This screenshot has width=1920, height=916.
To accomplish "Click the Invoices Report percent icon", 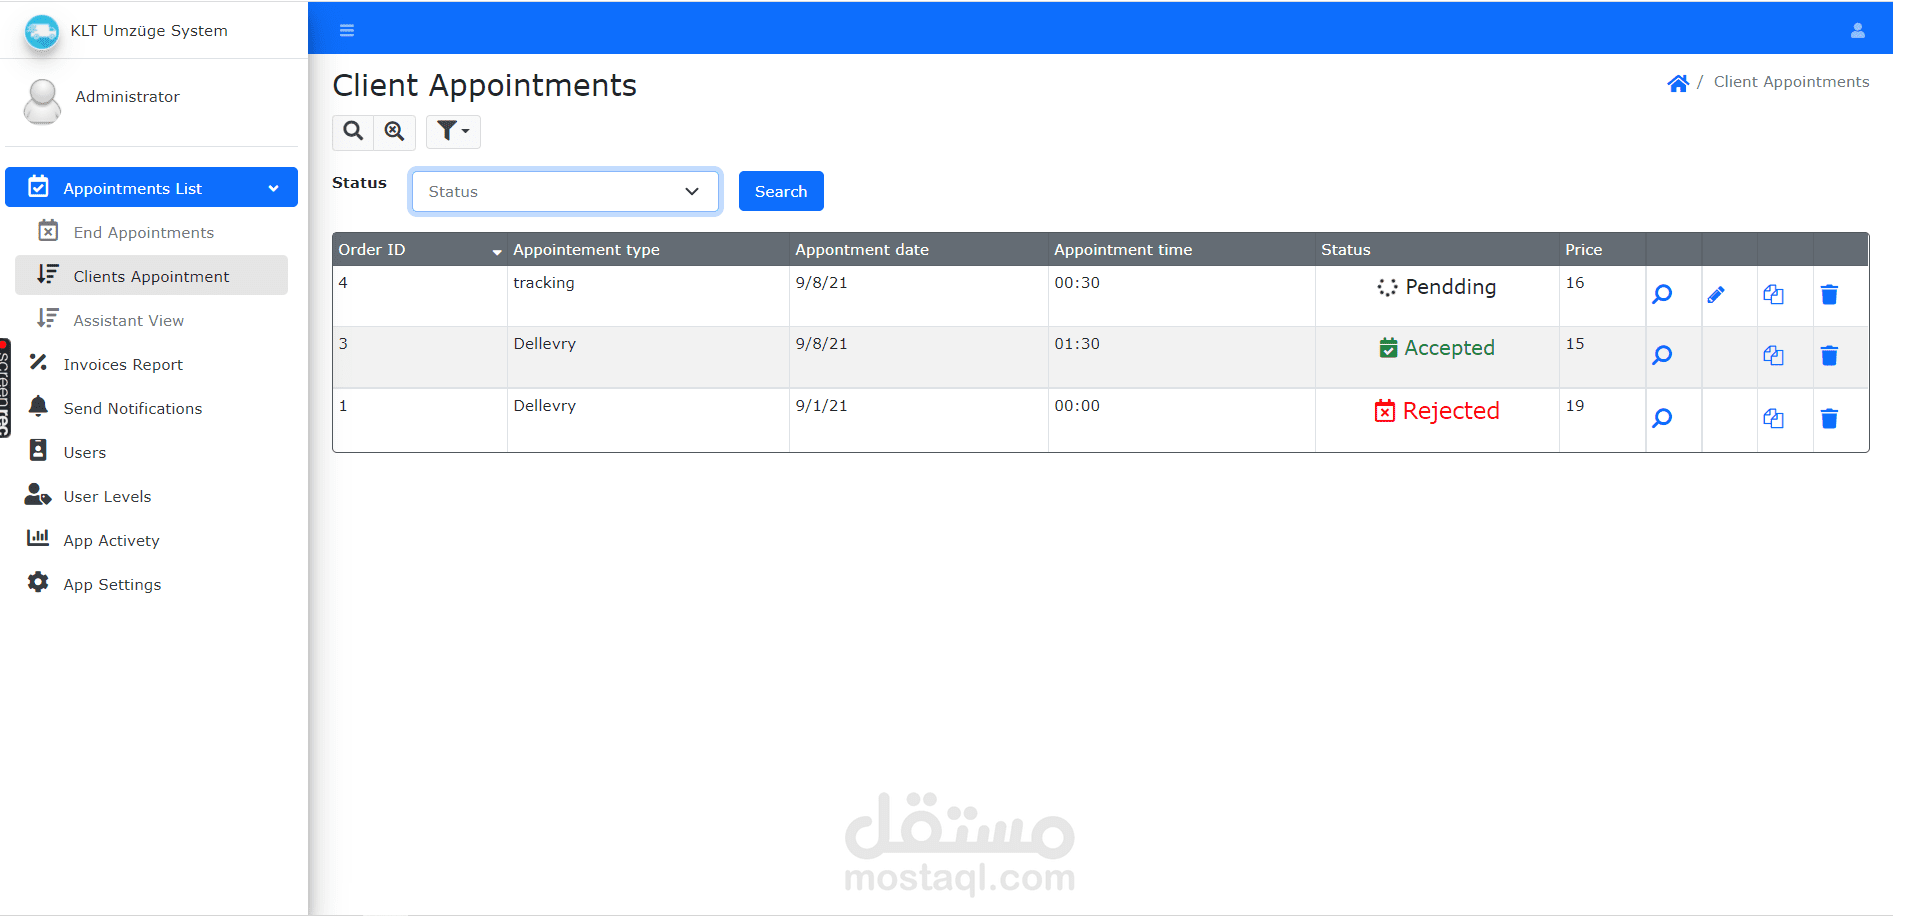I will coord(38,362).
